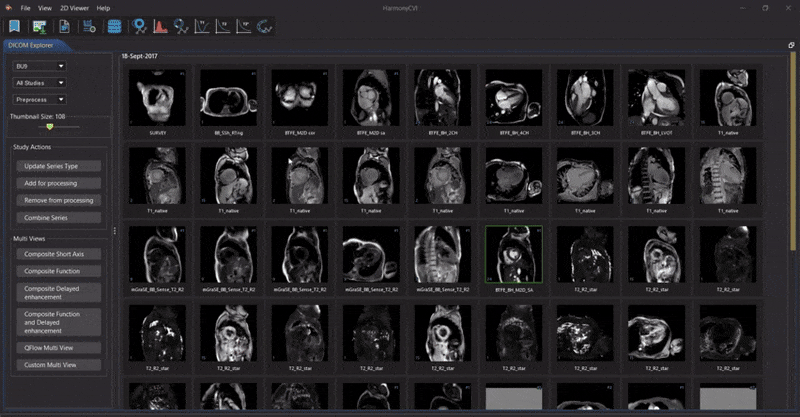Click the blue database stack icon
Viewport: 800px width, 417px height.
[x=114, y=27]
